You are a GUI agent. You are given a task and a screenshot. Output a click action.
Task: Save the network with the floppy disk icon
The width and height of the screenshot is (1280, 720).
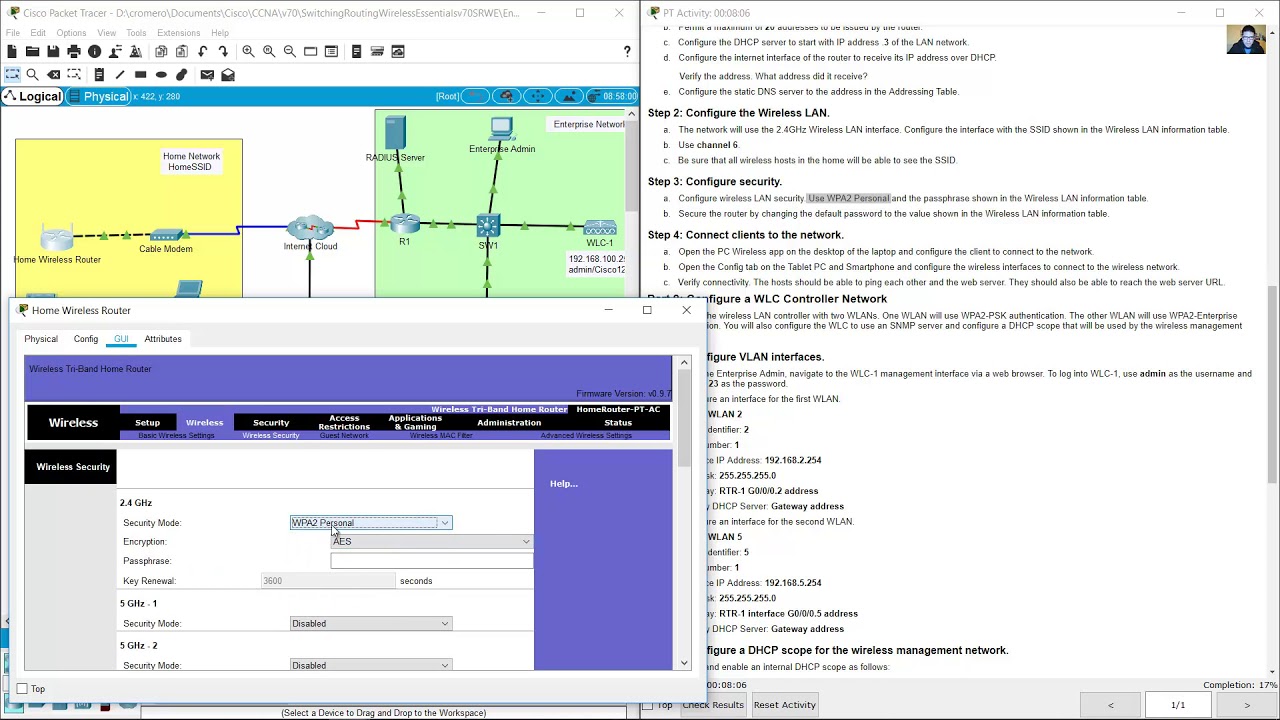coord(54,51)
